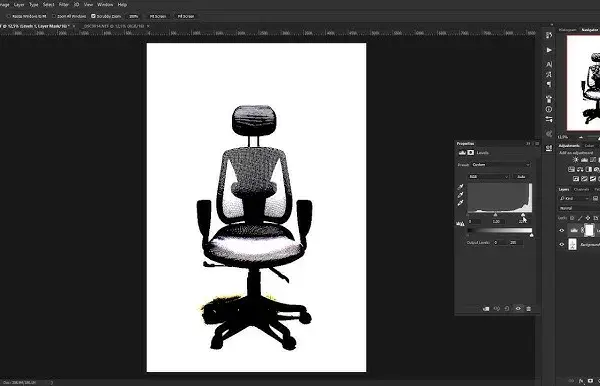Collapse the Properties panel with double arrows
This screenshot has height=386, width=600.
[x=528, y=143]
